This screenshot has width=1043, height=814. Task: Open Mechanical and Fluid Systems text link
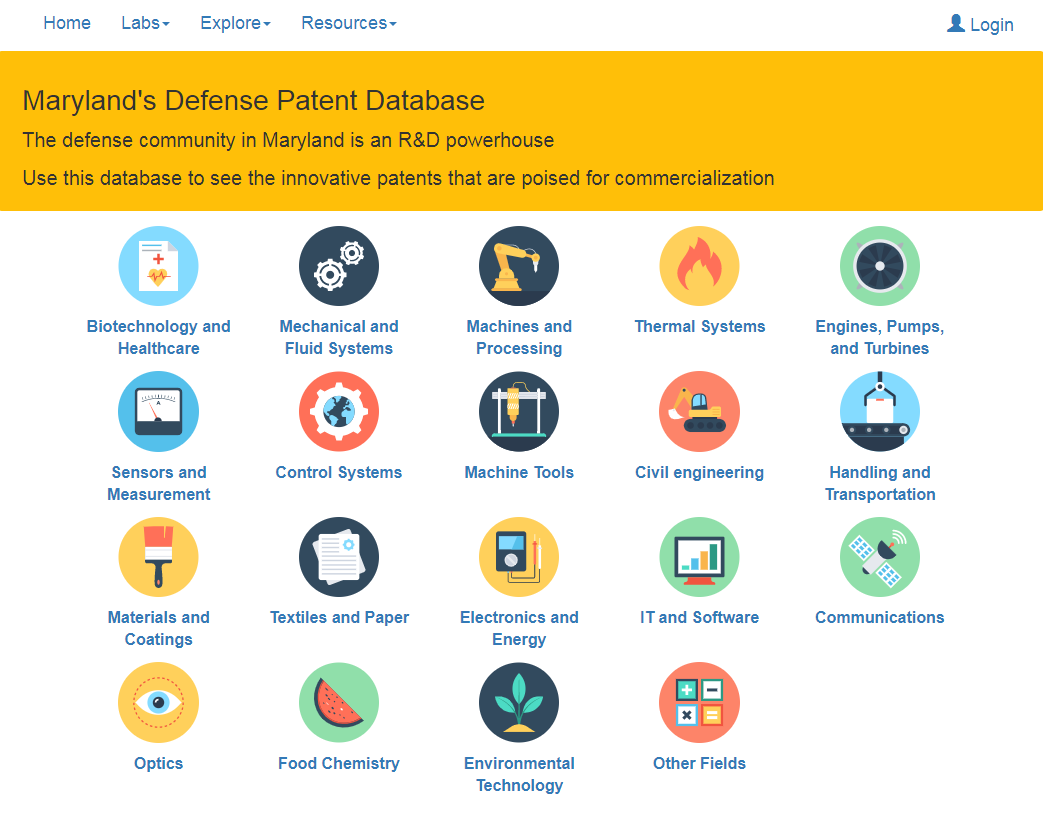click(339, 337)
